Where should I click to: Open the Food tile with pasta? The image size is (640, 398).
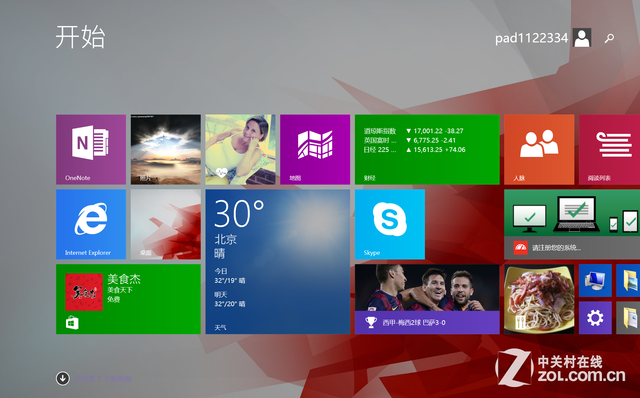(539, 299)
